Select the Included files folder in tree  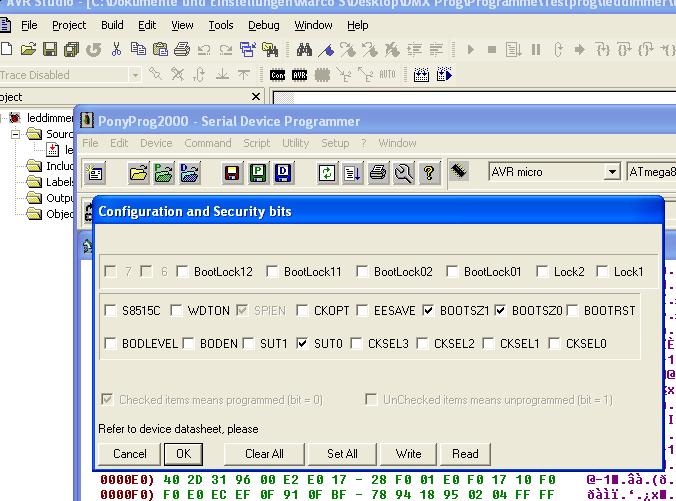50,166
